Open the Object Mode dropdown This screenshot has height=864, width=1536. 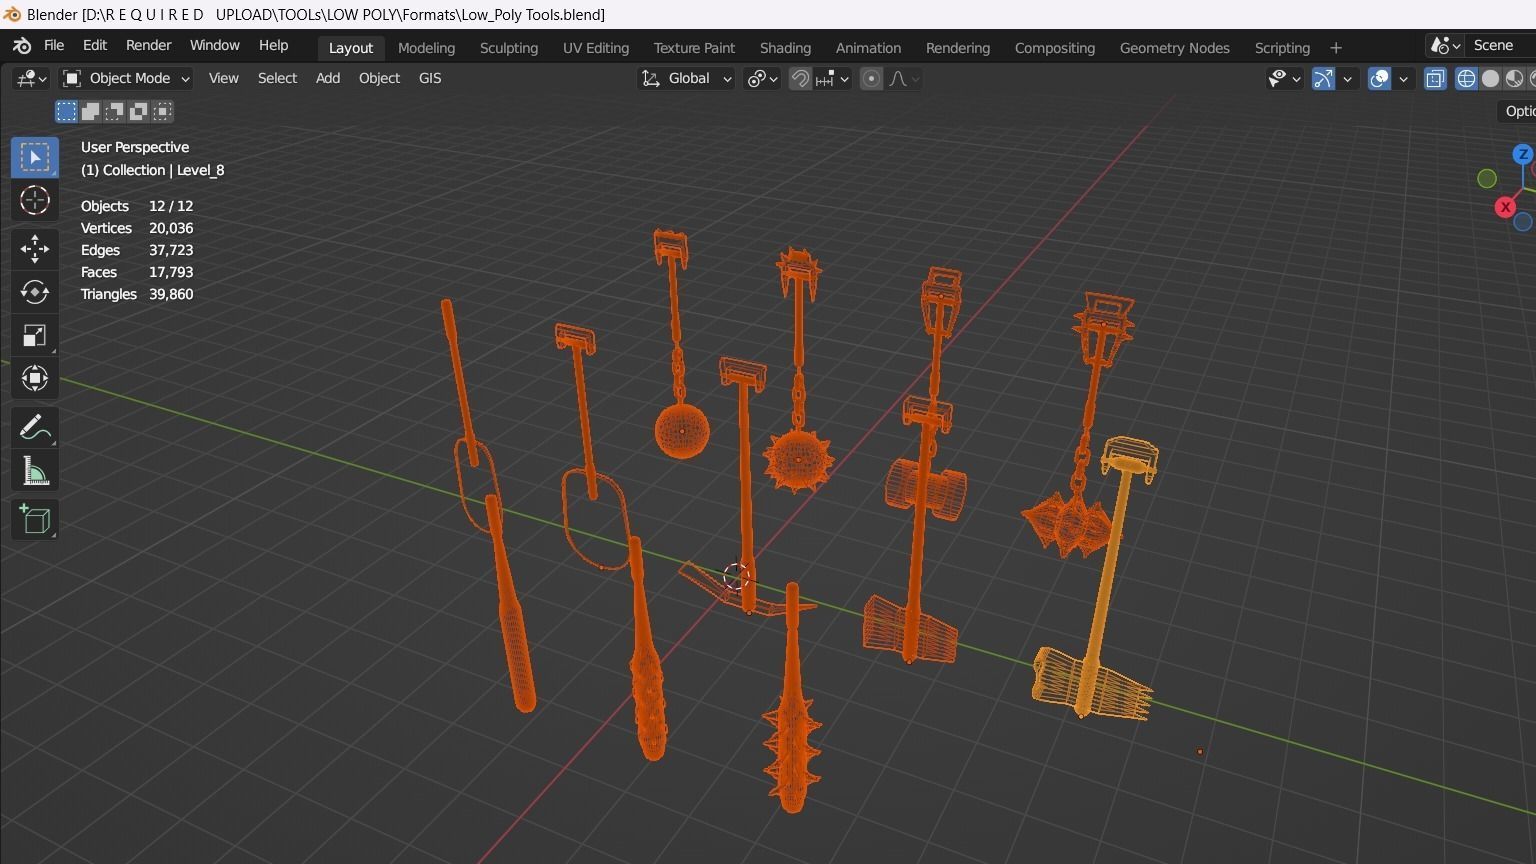click(126, 78)
